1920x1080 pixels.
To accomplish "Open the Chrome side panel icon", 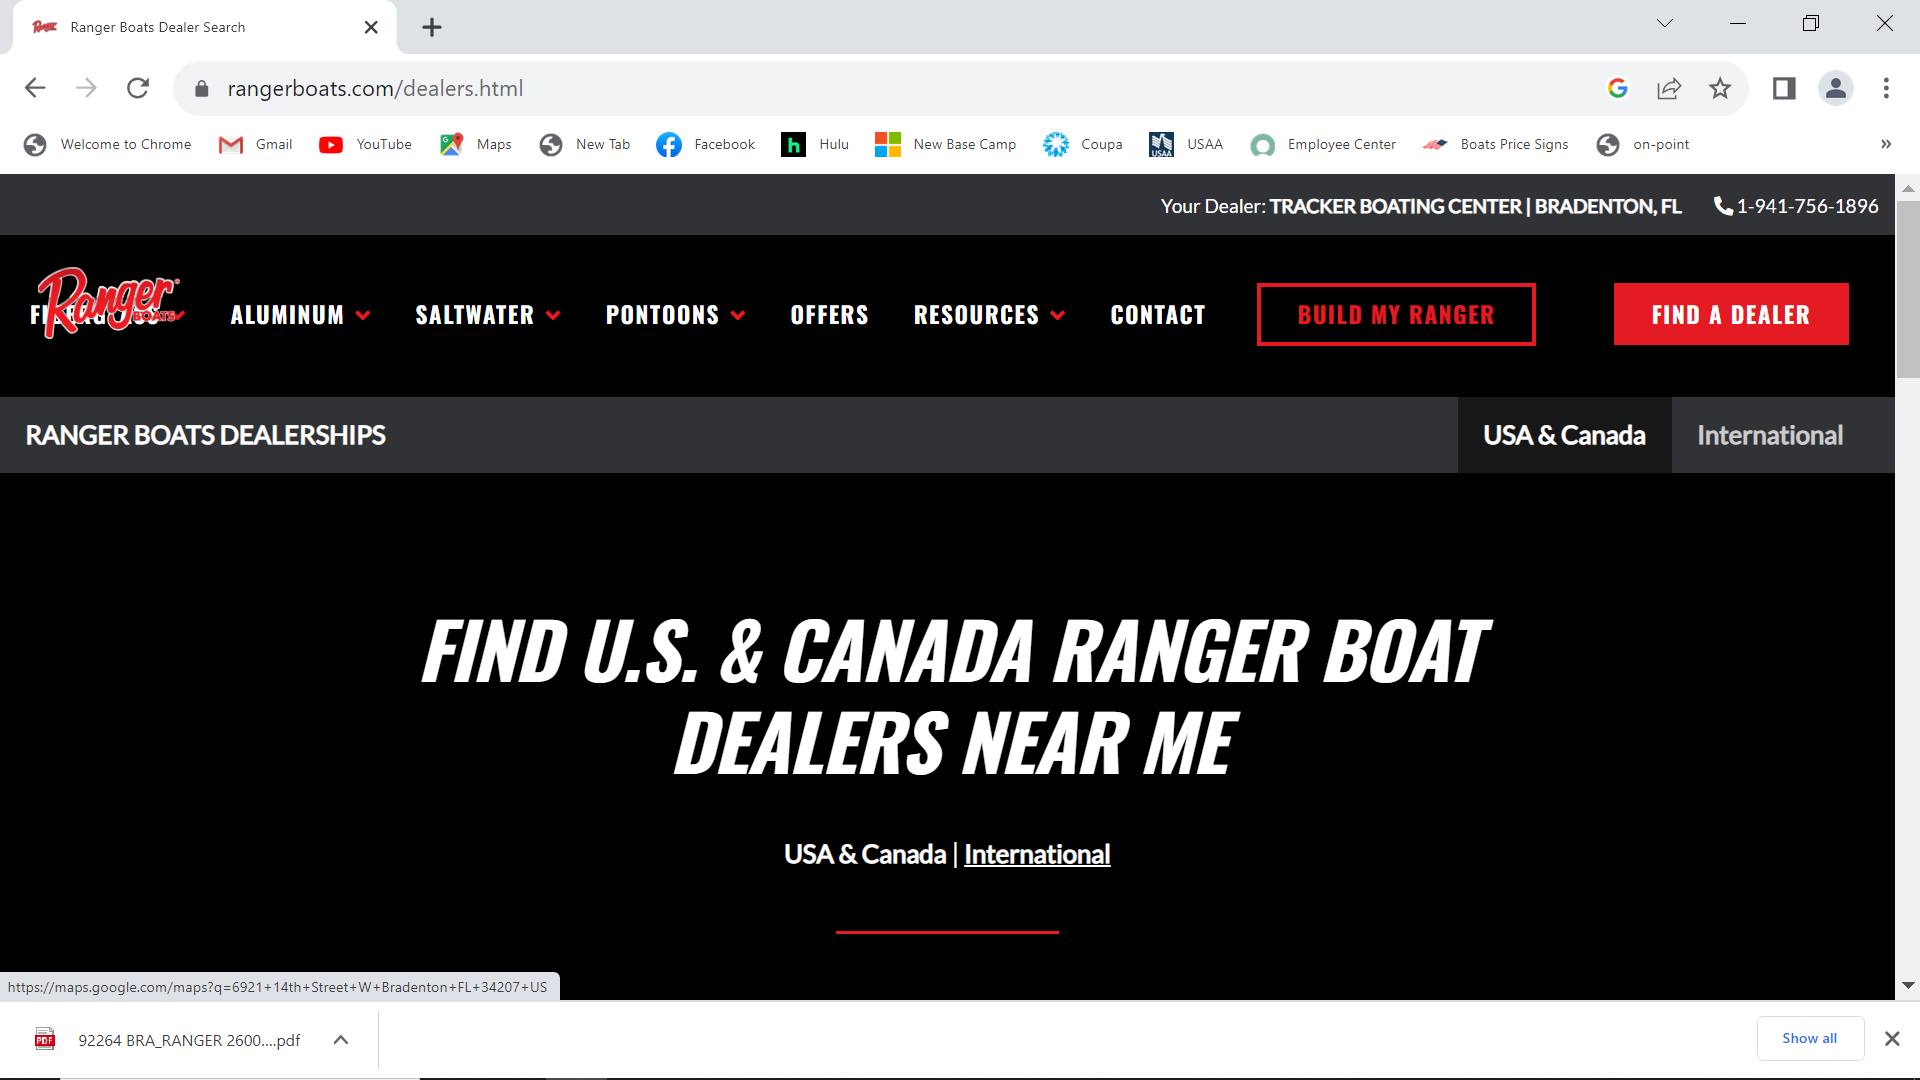I will (x=1784, y=88).
